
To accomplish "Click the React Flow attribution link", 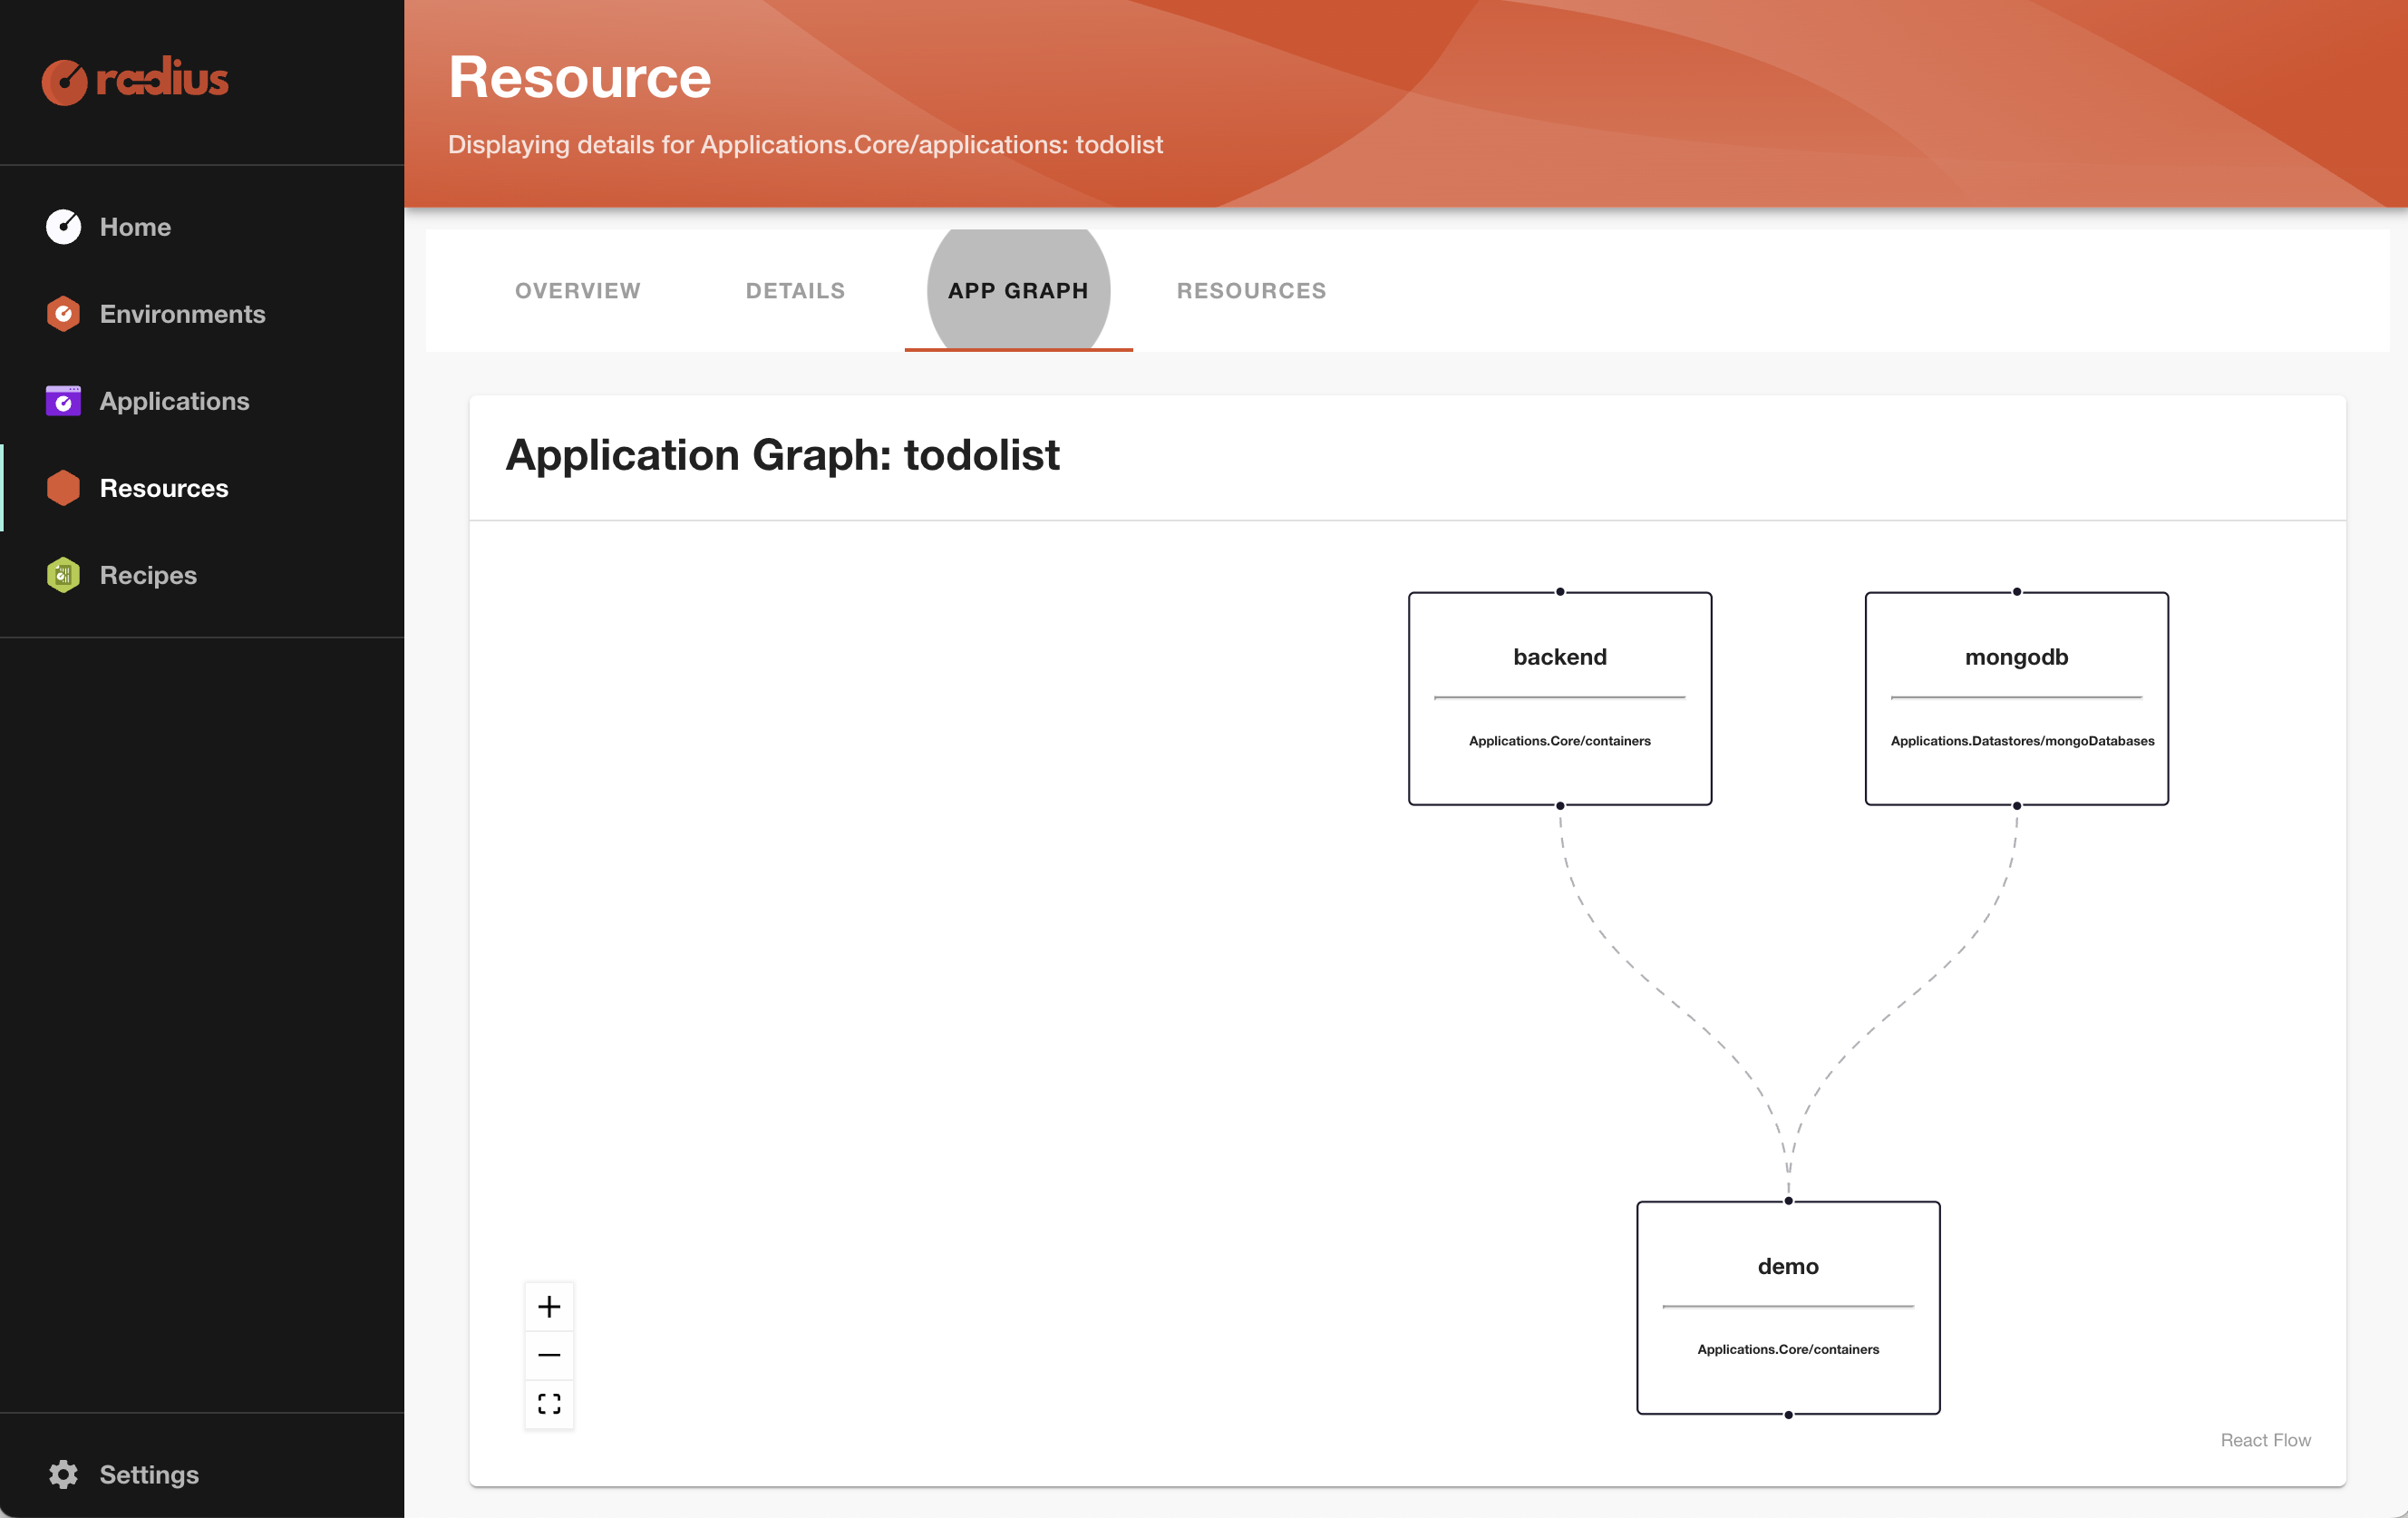I will click(2266, 1440).
